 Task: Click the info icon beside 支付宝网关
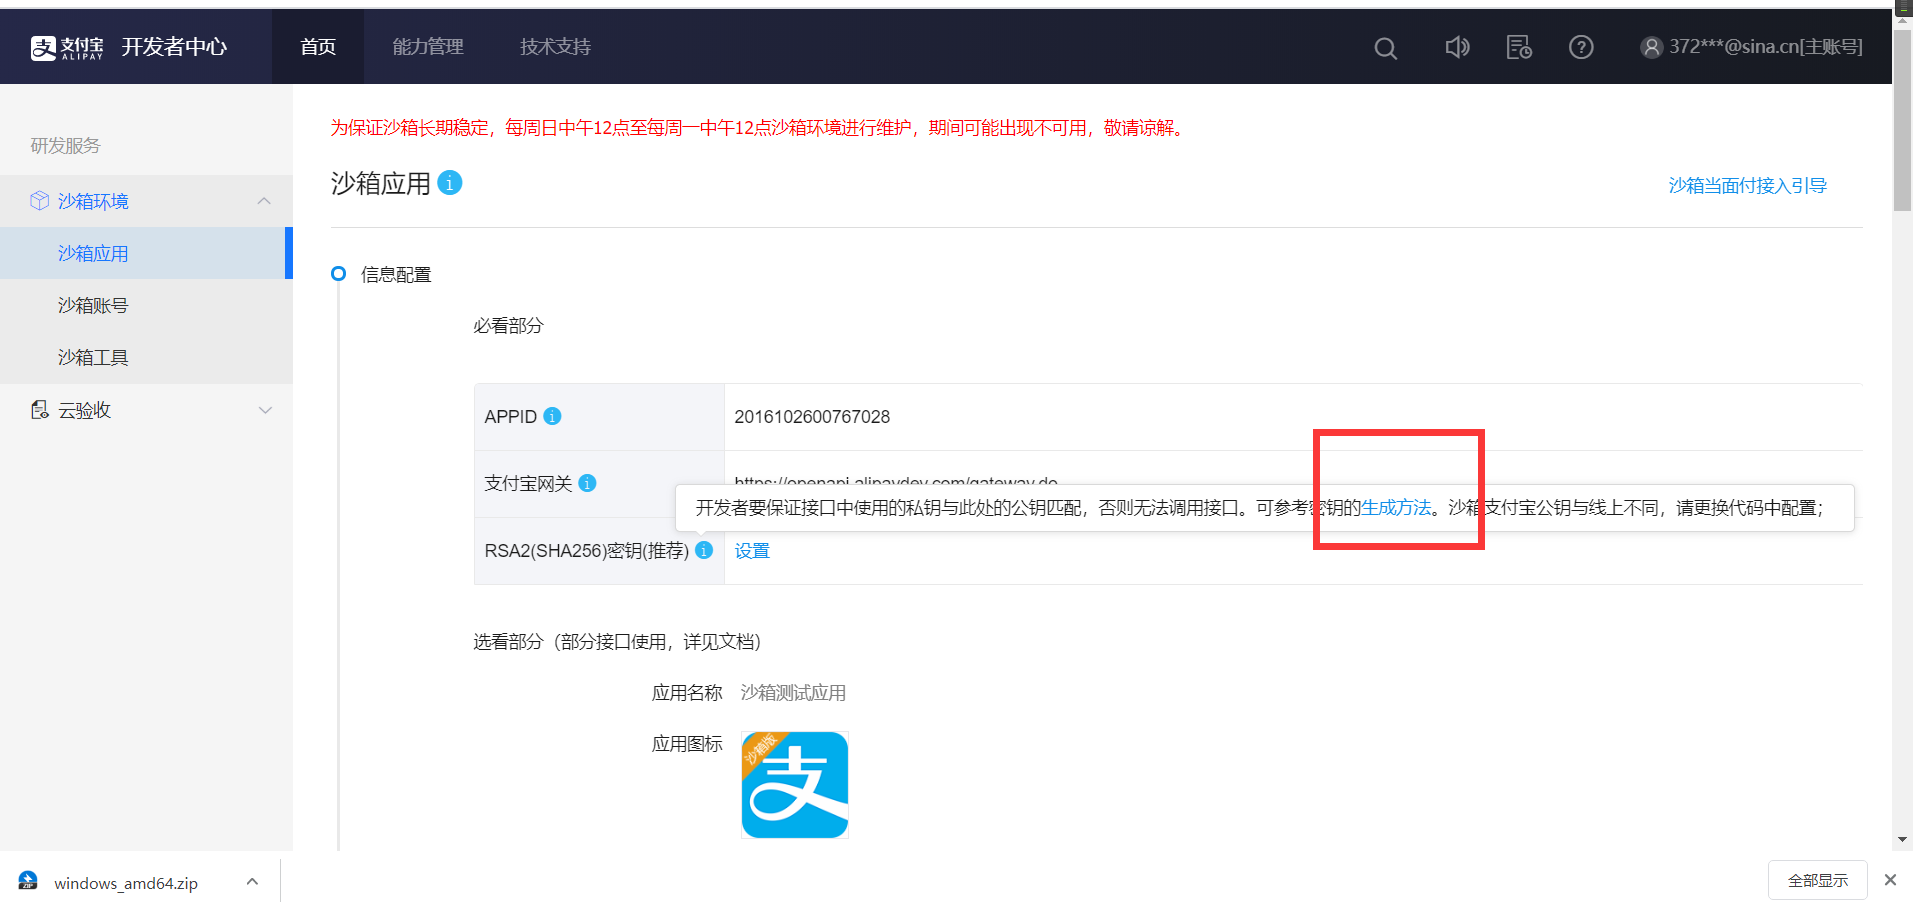tap(587, 483)
